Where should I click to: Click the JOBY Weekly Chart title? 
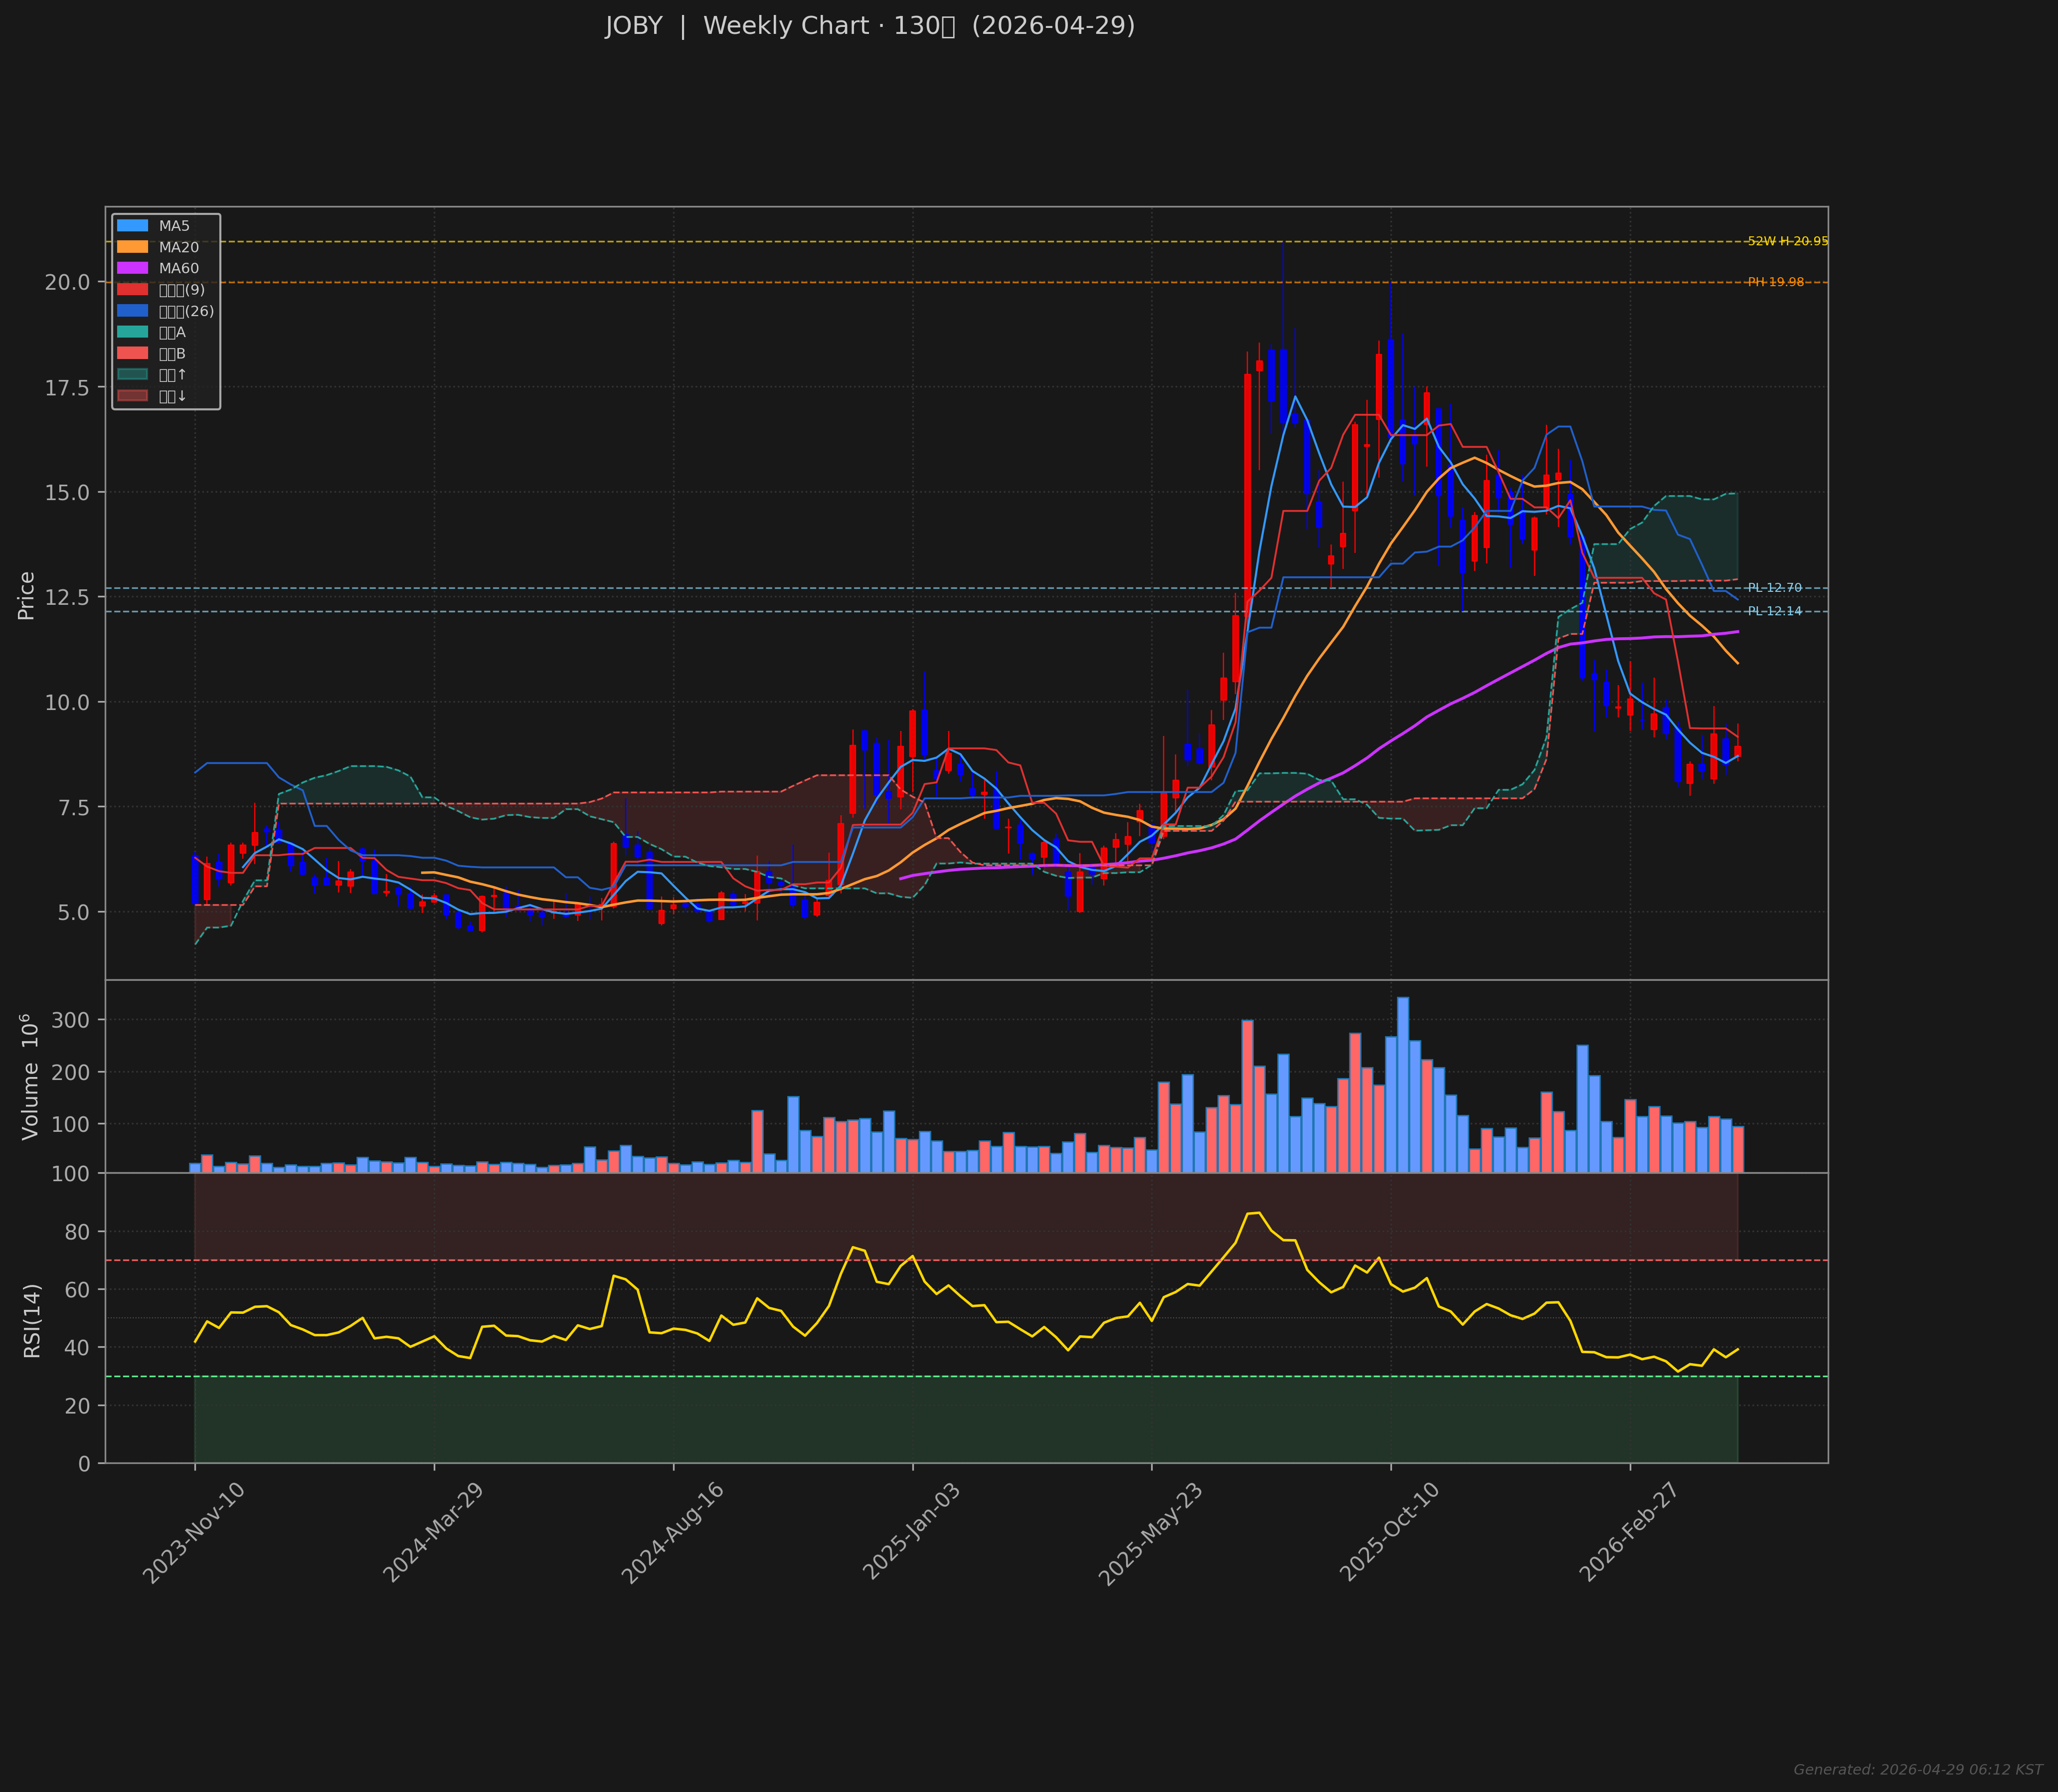click(x=869, y=26)
